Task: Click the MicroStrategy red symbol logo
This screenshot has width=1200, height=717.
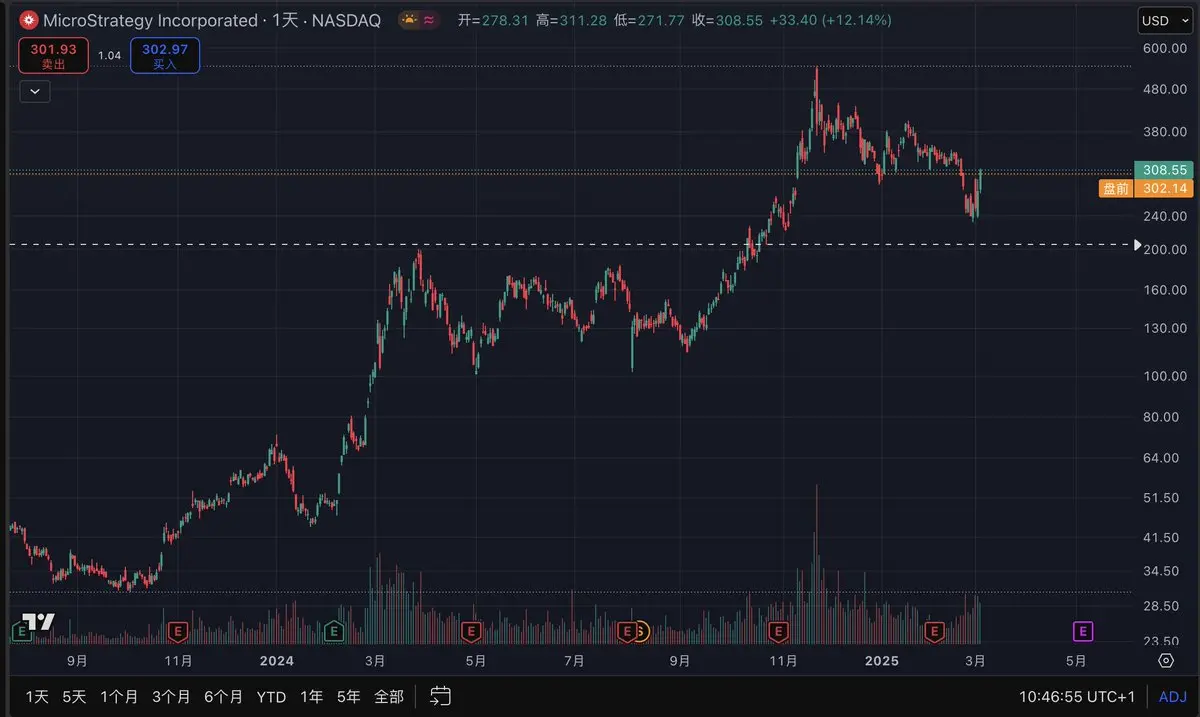Action: [27, 20]
